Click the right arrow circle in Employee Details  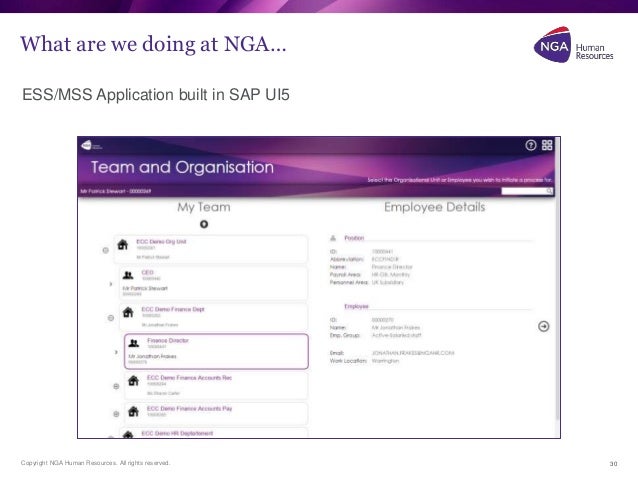[544, 326]
